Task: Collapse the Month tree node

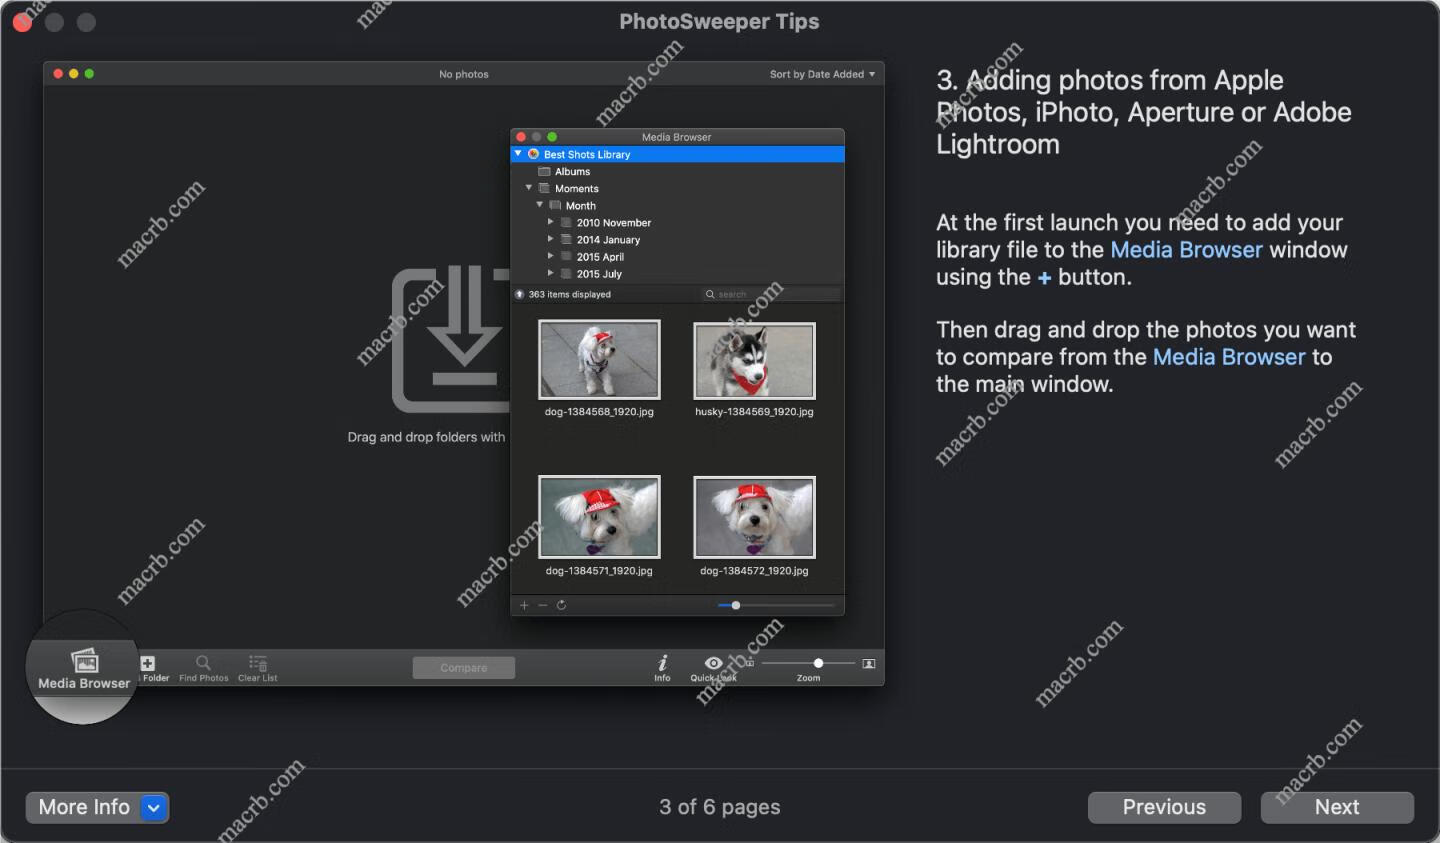Action: click(540, 205)
